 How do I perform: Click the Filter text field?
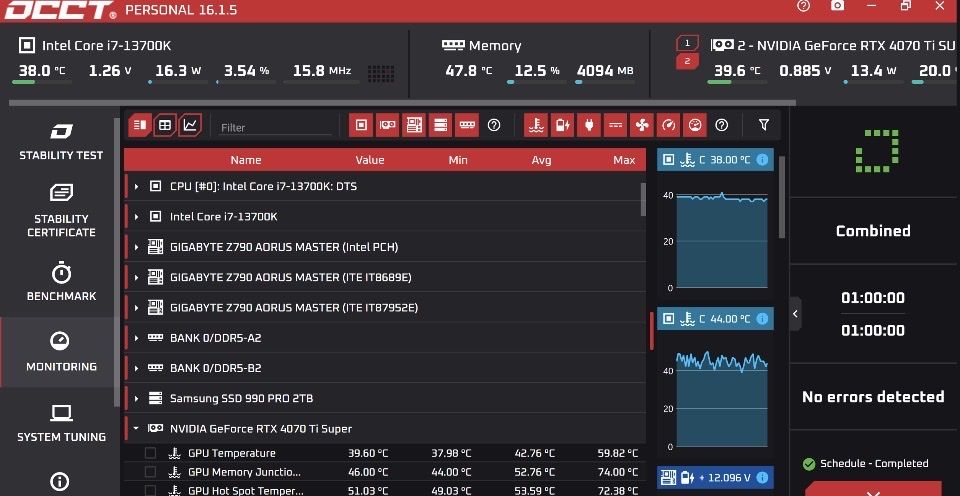point(275,128)
